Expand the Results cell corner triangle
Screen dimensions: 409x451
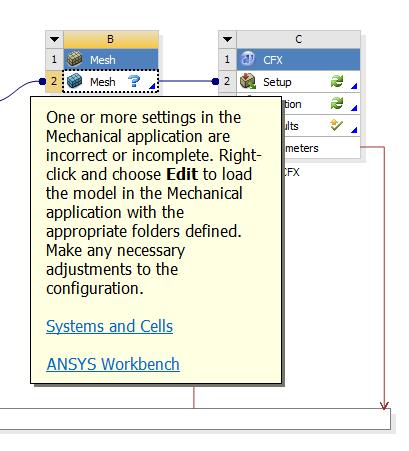(354, 130)
